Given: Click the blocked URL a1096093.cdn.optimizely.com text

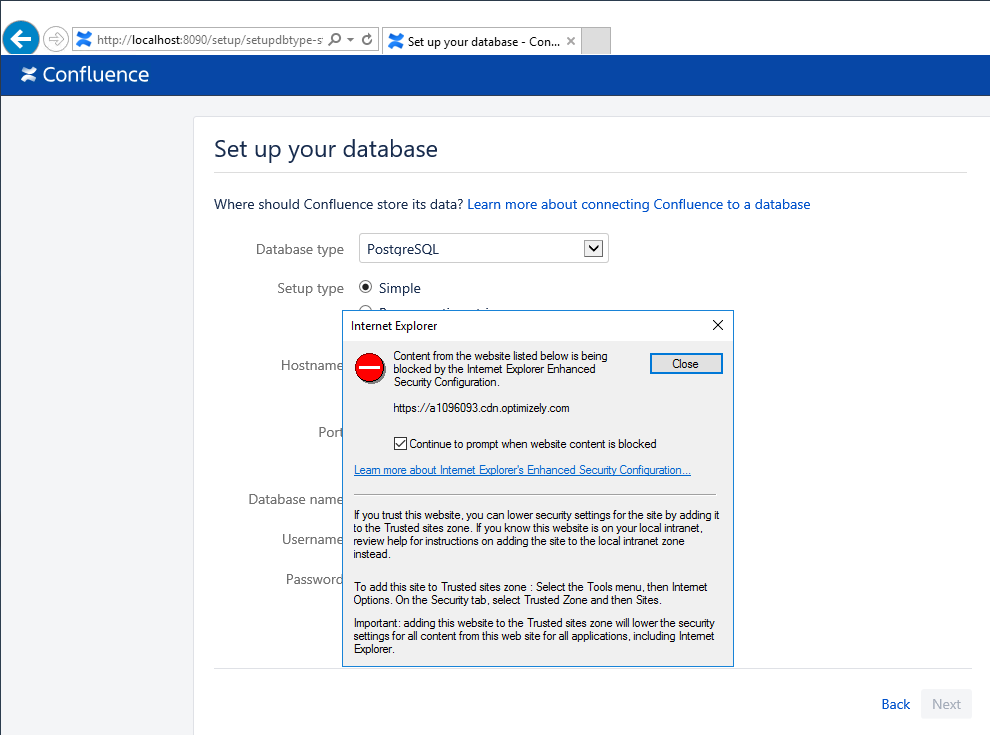Looking at the screenshot, I should coord(481,408).
